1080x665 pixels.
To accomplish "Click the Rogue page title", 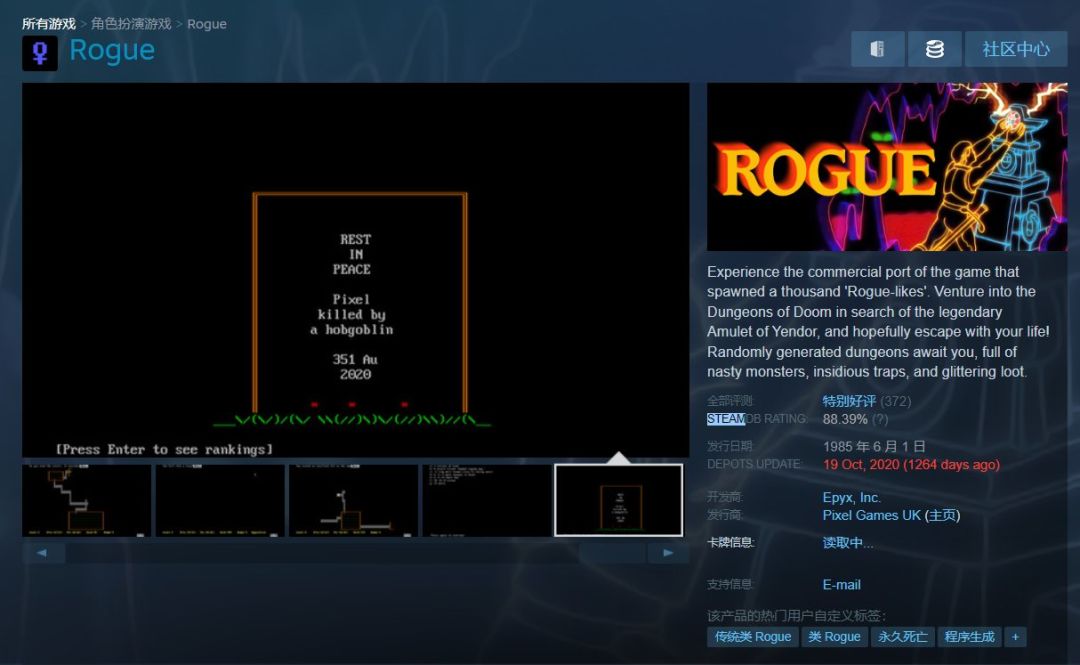I will [112, 50].
